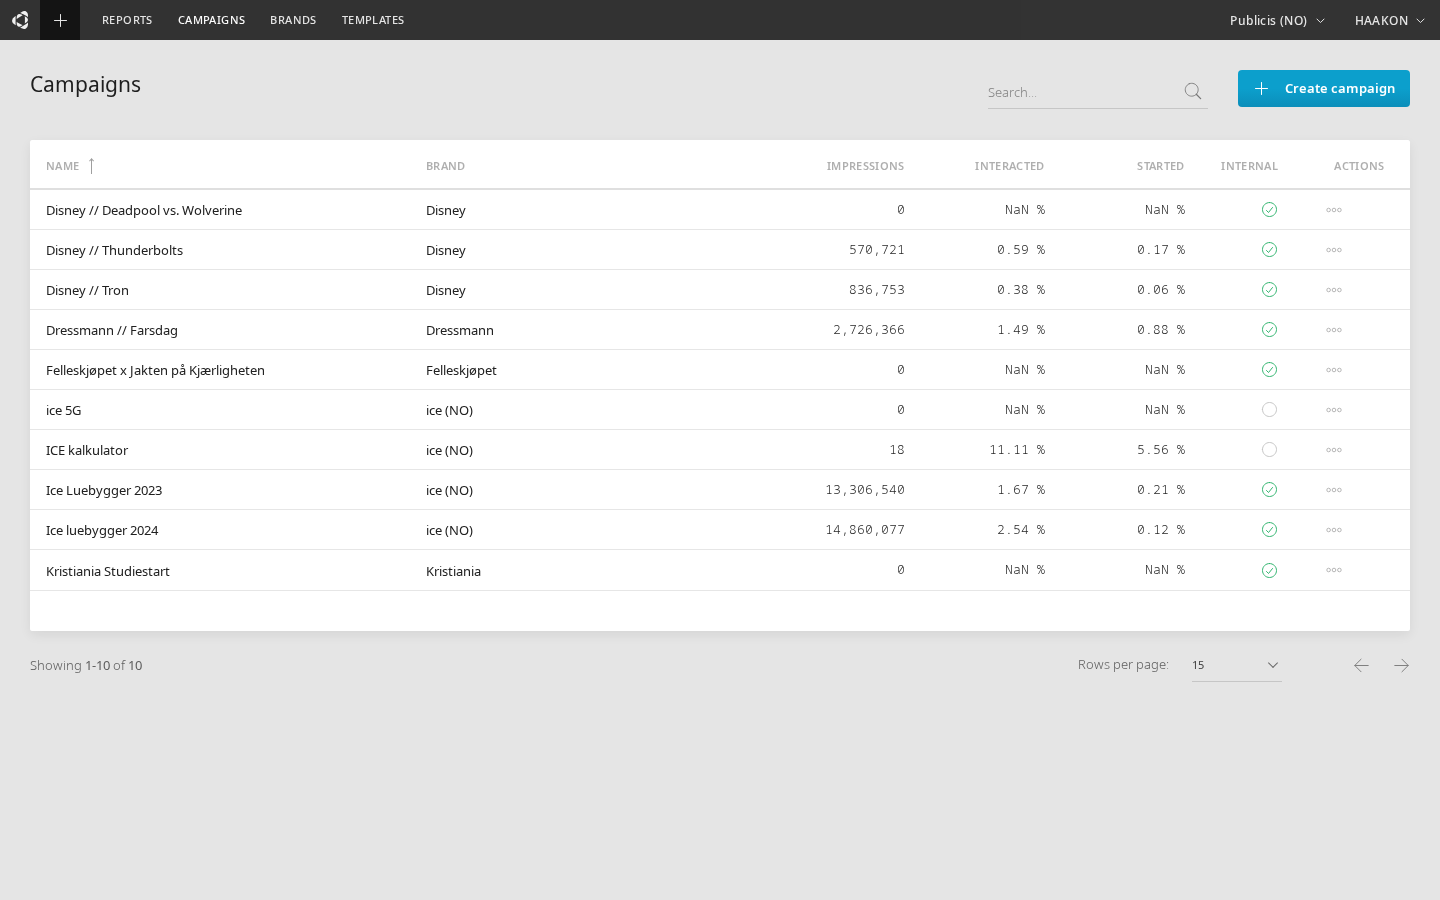Viewport: 1440px width, 900px height.
Task: Open actions menu for ICE kalkulator
Action: click(x=1333, y=450)
